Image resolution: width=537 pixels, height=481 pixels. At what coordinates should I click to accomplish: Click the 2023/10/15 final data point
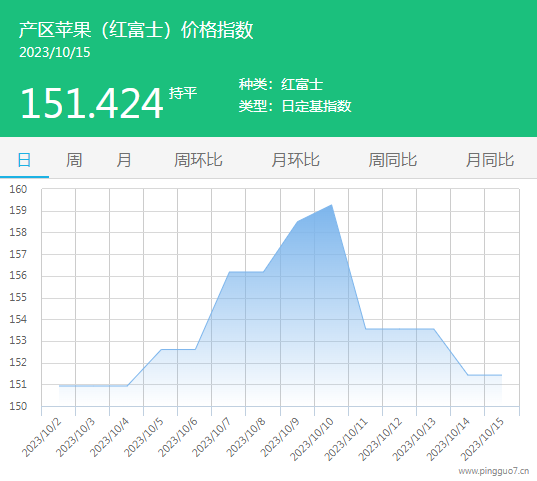coord(501,375)
